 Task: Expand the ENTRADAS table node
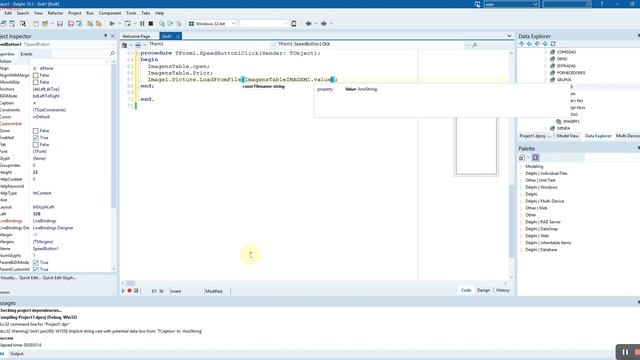[x=545, y=66]
